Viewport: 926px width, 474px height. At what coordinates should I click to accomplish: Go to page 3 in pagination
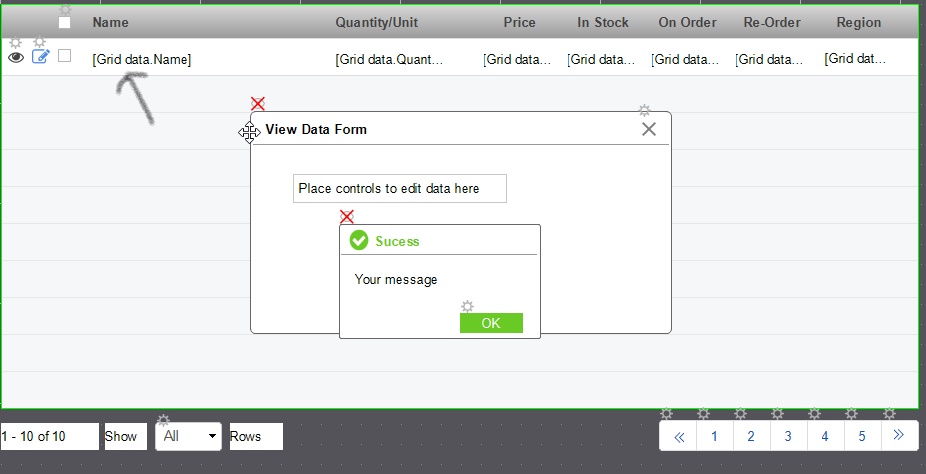(788, 436)
